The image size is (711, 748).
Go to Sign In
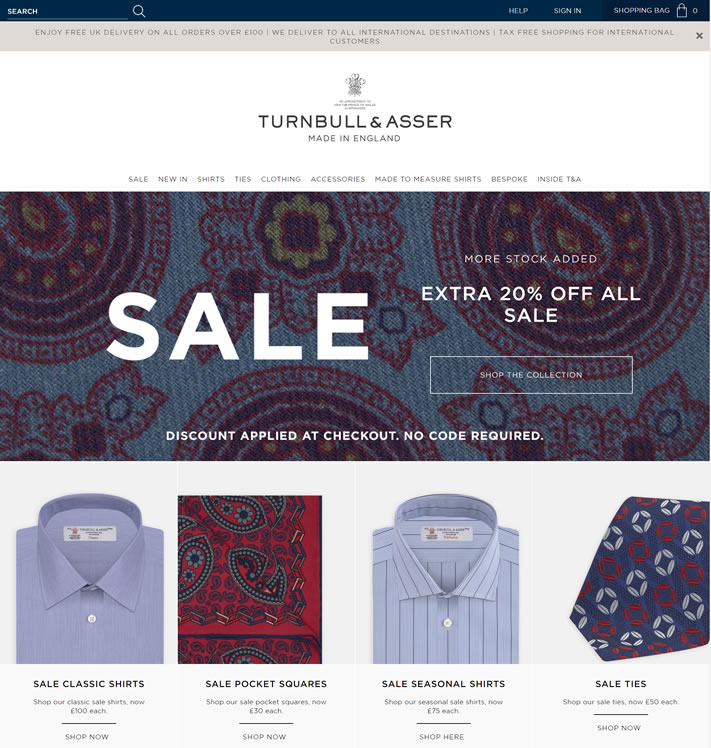pyautogui.click(x=567, y=10)
